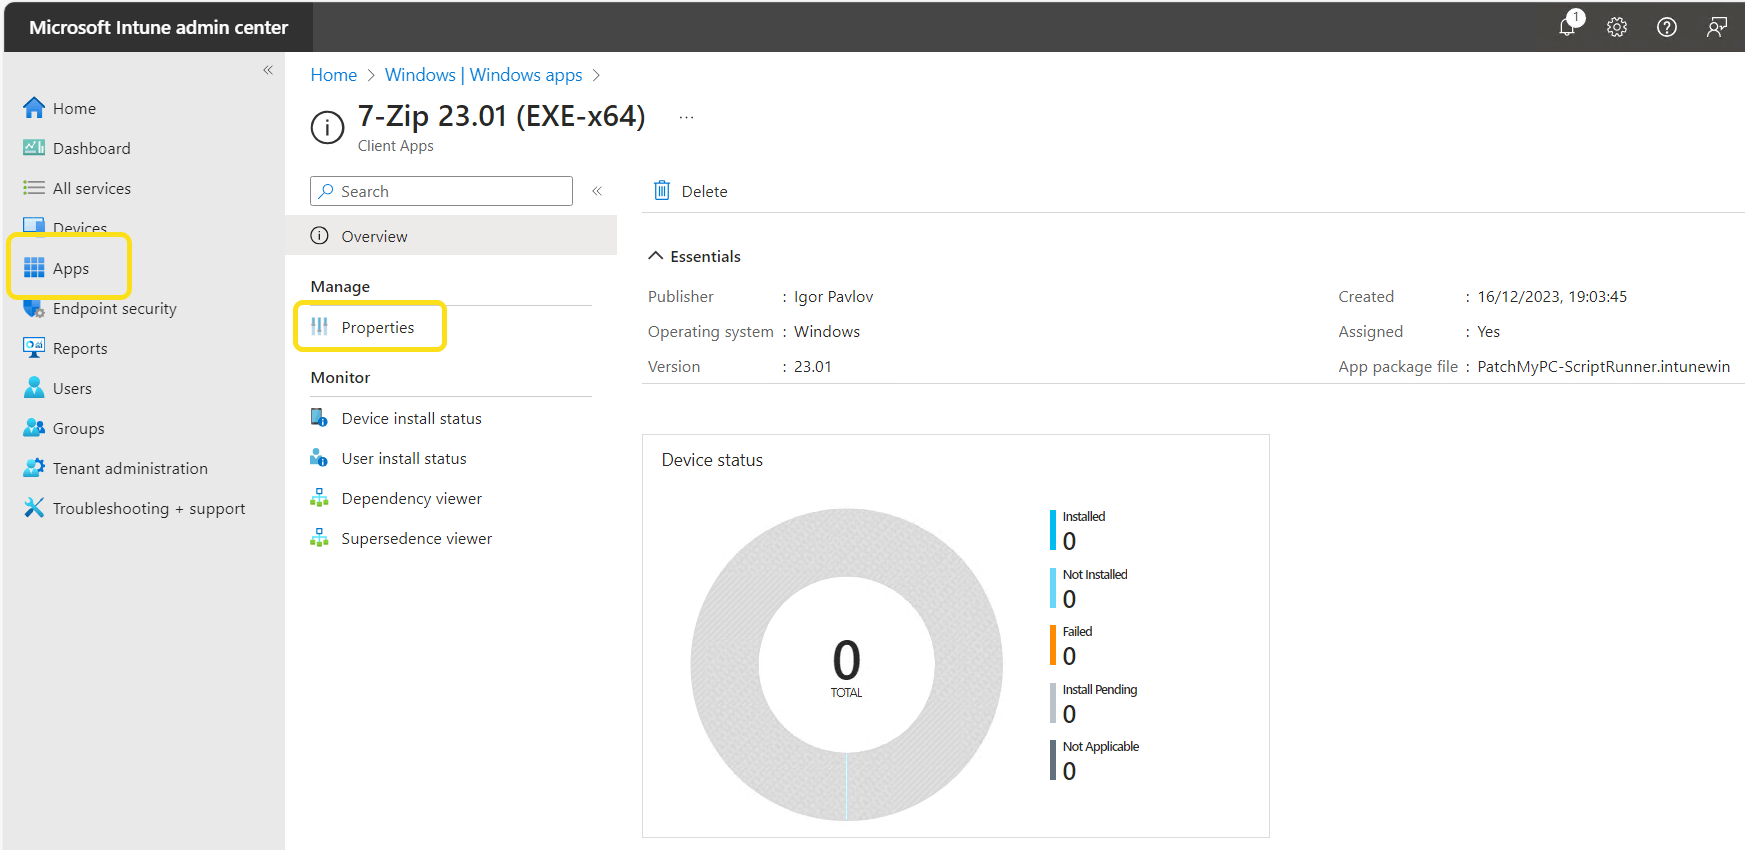Click the Installed blue legend bar
This screenshot has width=1745, height=850.
[x=1053, y=530]
